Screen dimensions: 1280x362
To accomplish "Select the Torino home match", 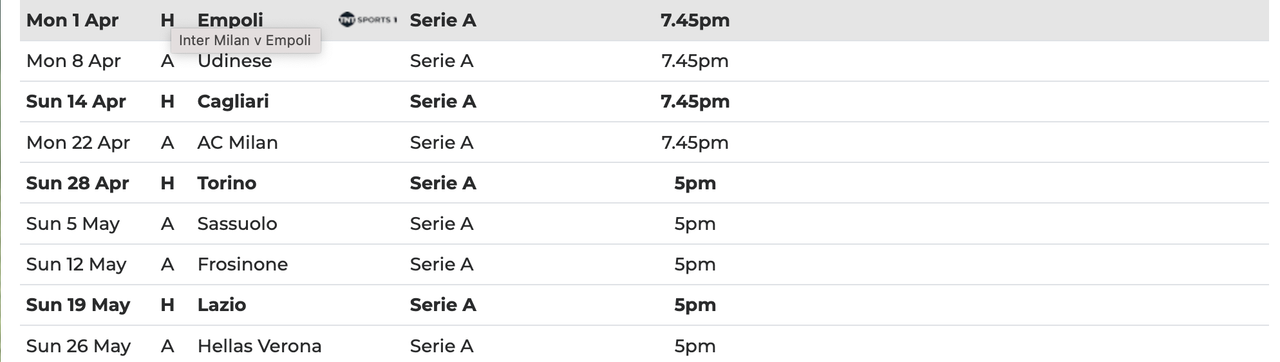I will (x=227, y=183).
